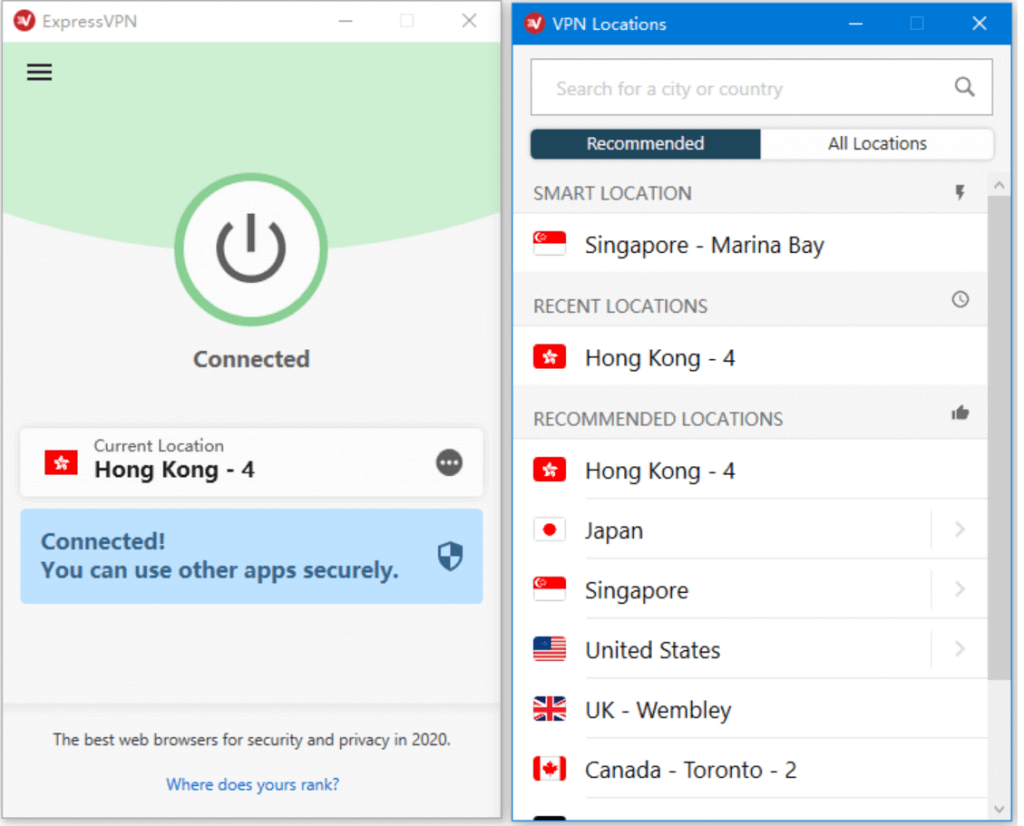This screenshot has height=826, width=1024.
Task: Open the hamburger menu in ExpressVPN
Action: 39,72
